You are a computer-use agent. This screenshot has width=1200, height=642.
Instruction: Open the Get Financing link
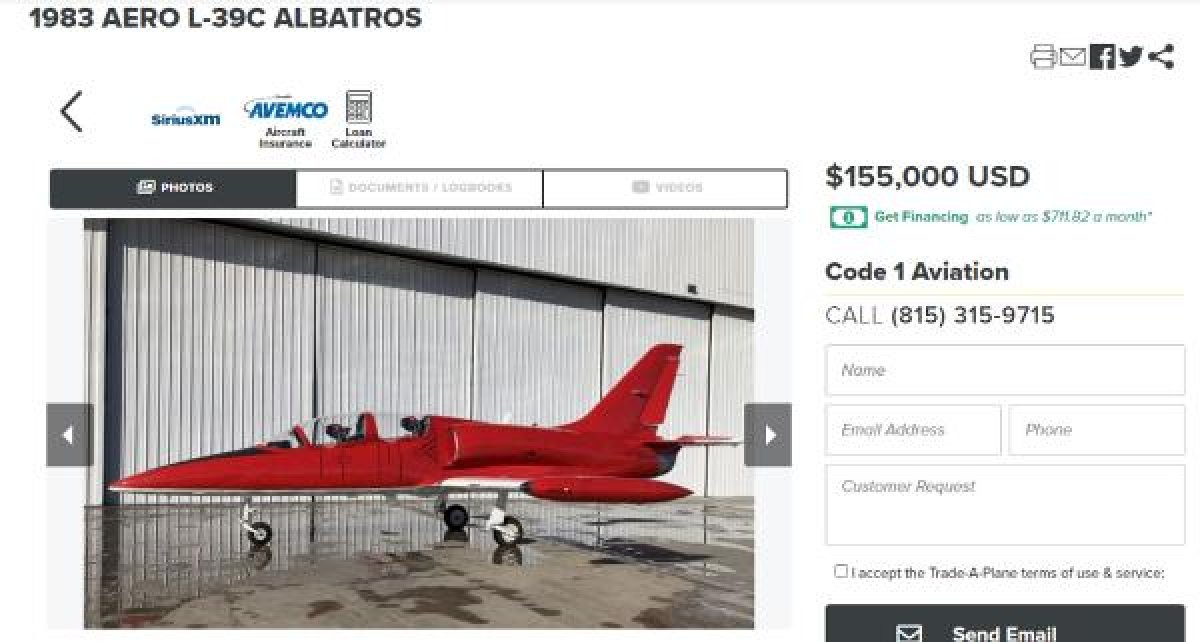click(x=921, y=216)
